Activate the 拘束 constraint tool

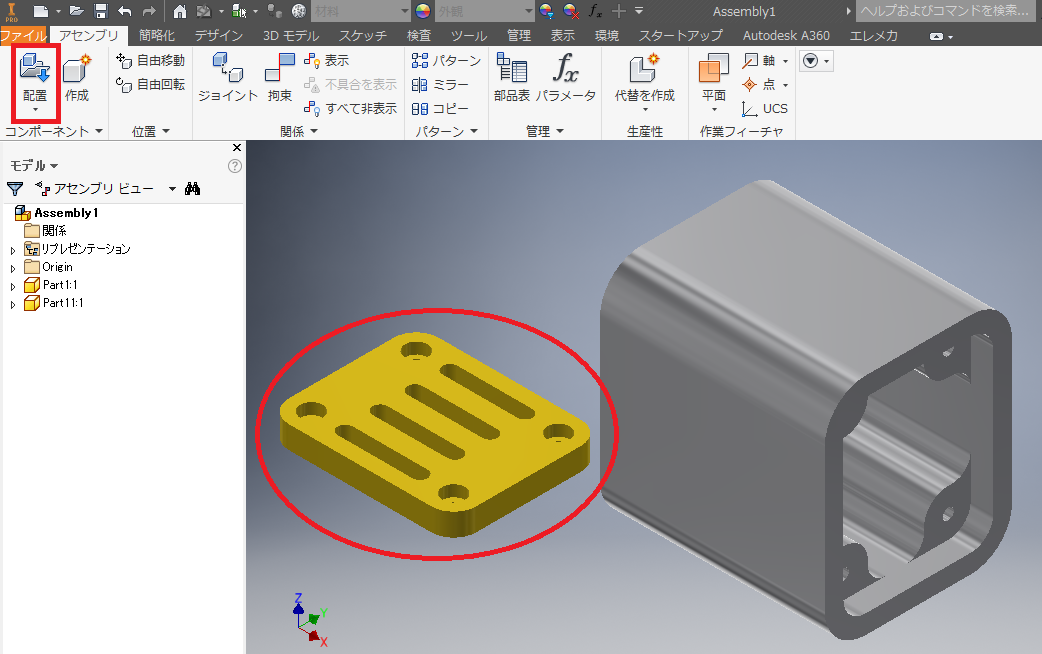[x=280, y=76]
